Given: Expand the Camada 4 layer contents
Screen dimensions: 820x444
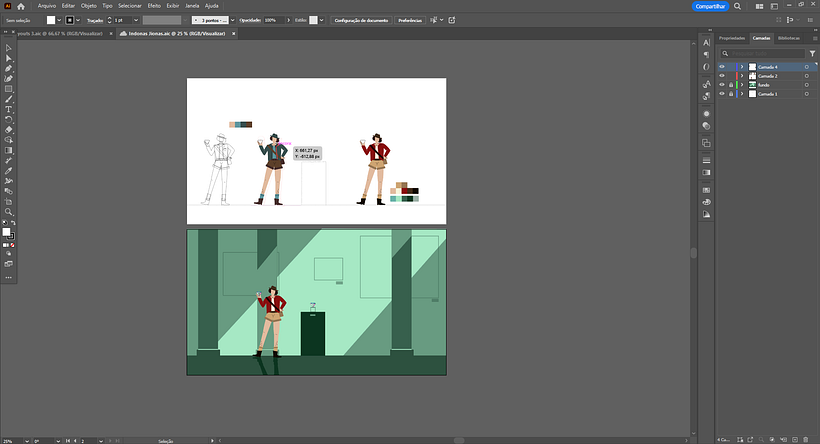Looking at the screenshot, I should coord(741,67).
